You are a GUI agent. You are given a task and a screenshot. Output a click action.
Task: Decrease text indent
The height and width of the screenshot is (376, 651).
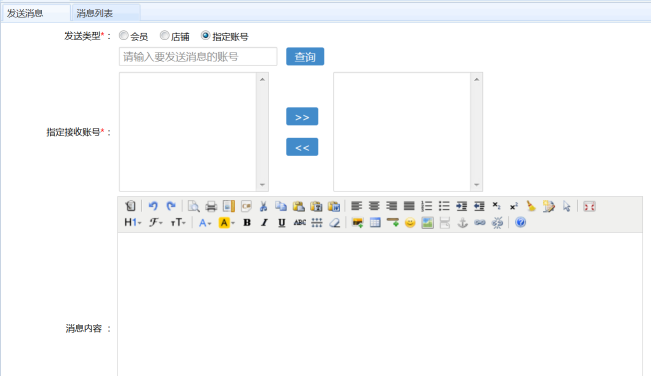[x=479, y=206]
